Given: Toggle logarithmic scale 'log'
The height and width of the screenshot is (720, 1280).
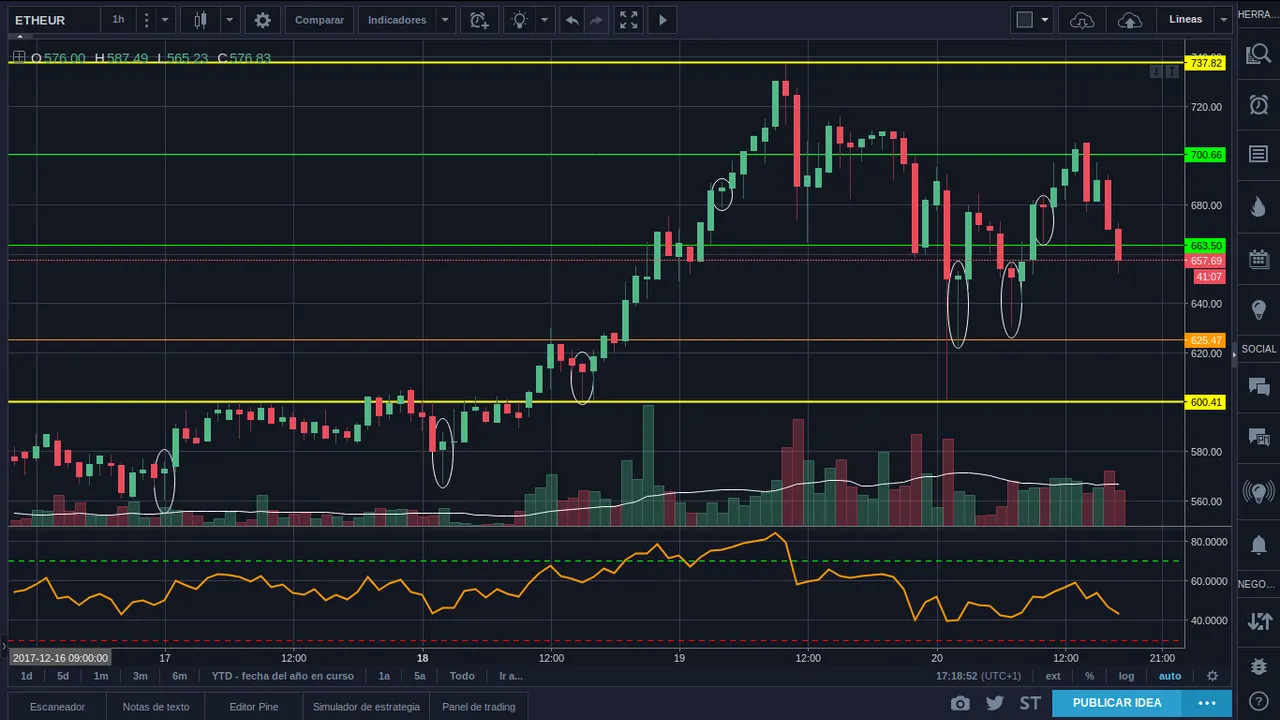Looking at the screenshot, I should tap(1126, 676).
